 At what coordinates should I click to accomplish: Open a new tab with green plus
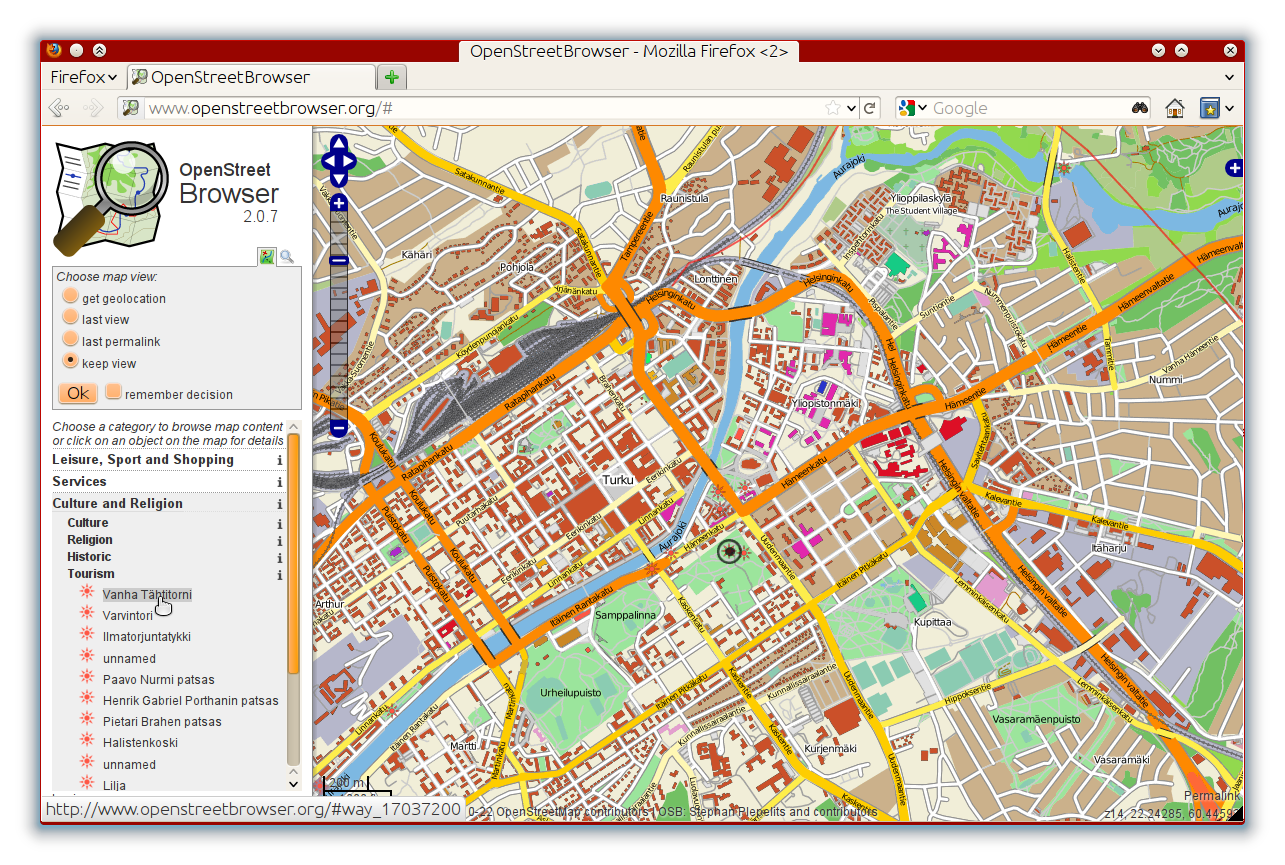coord(391,77)
